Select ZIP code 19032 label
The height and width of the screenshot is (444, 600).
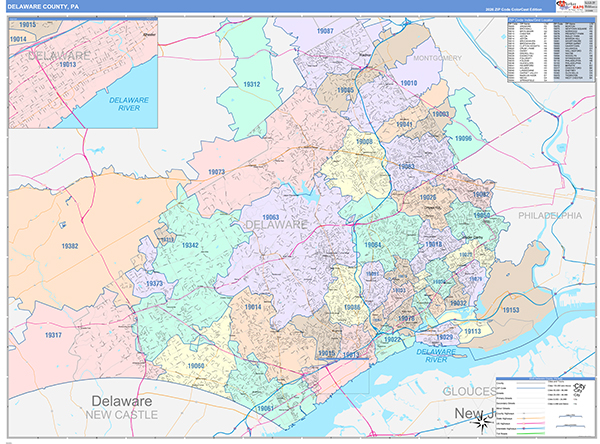click(458, 303)
